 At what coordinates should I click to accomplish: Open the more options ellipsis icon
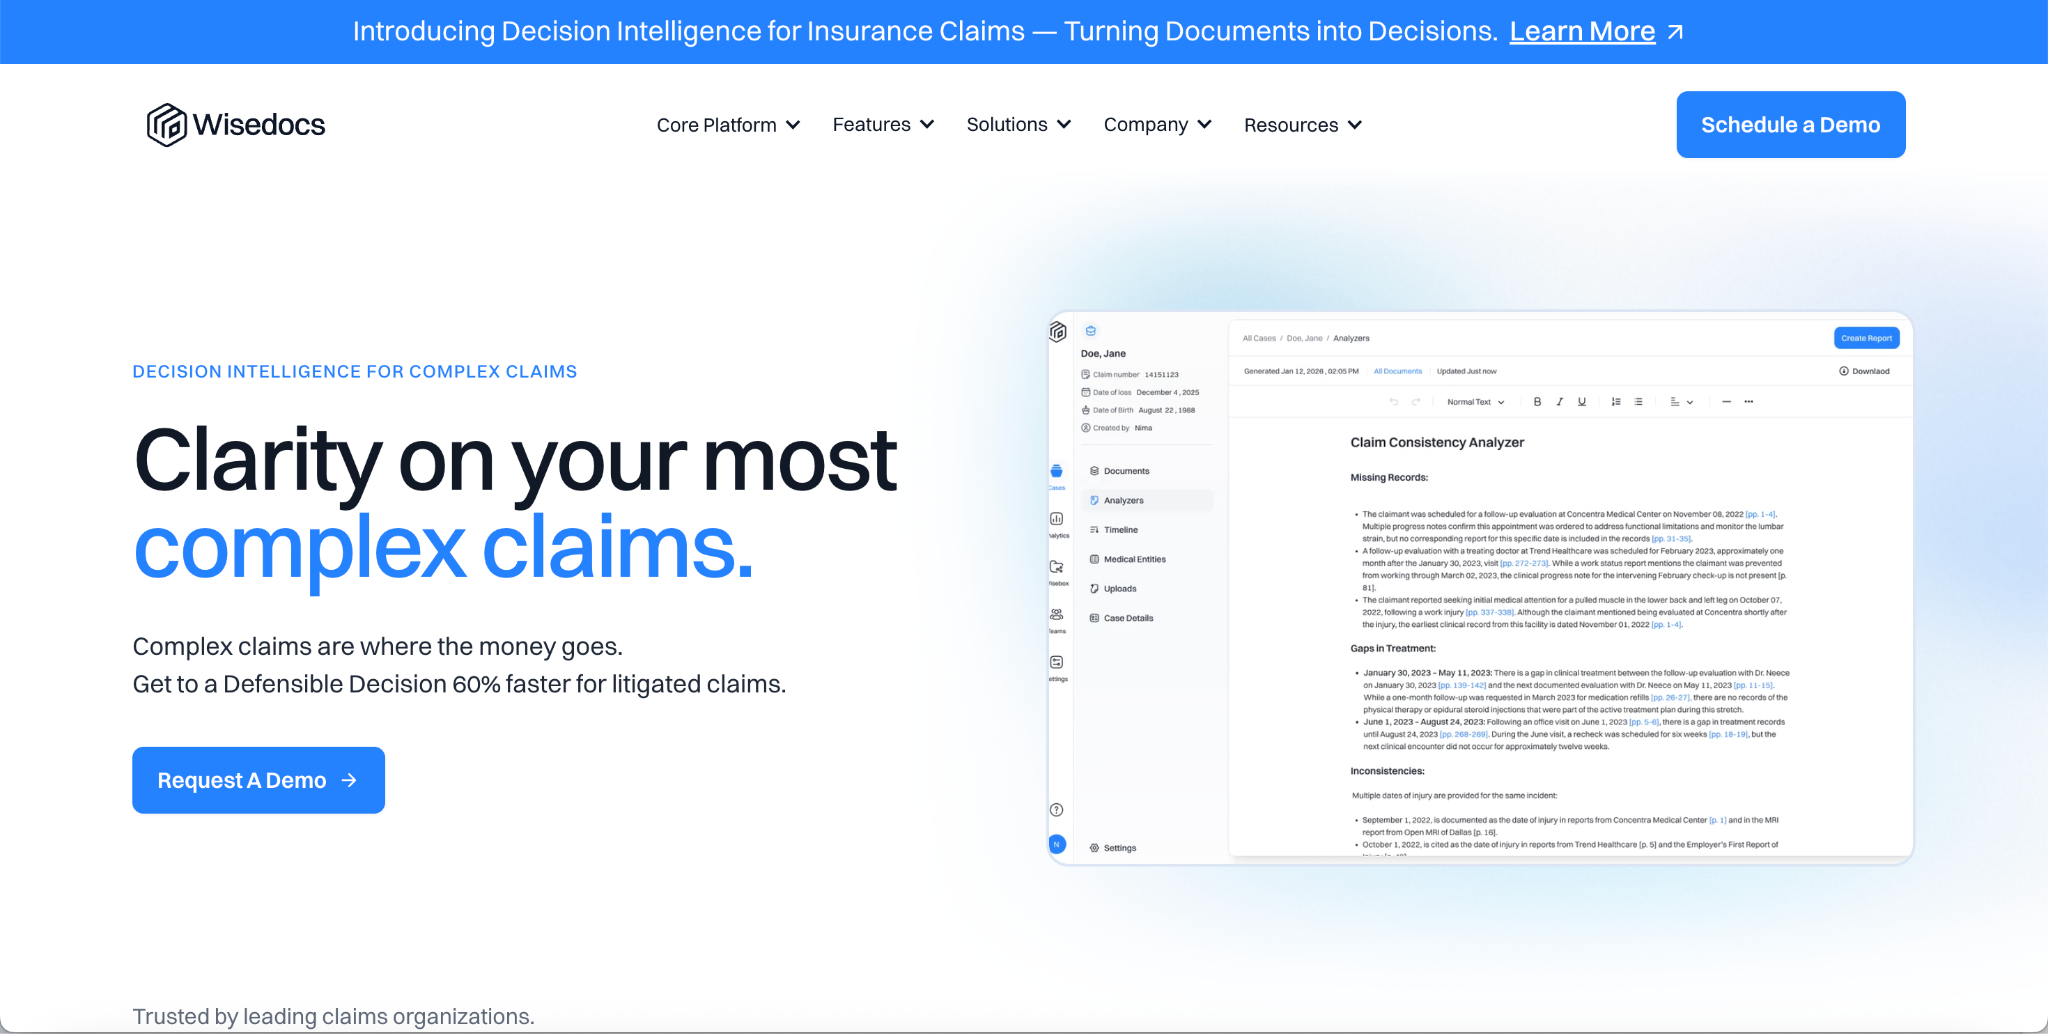coord(1749,402)
